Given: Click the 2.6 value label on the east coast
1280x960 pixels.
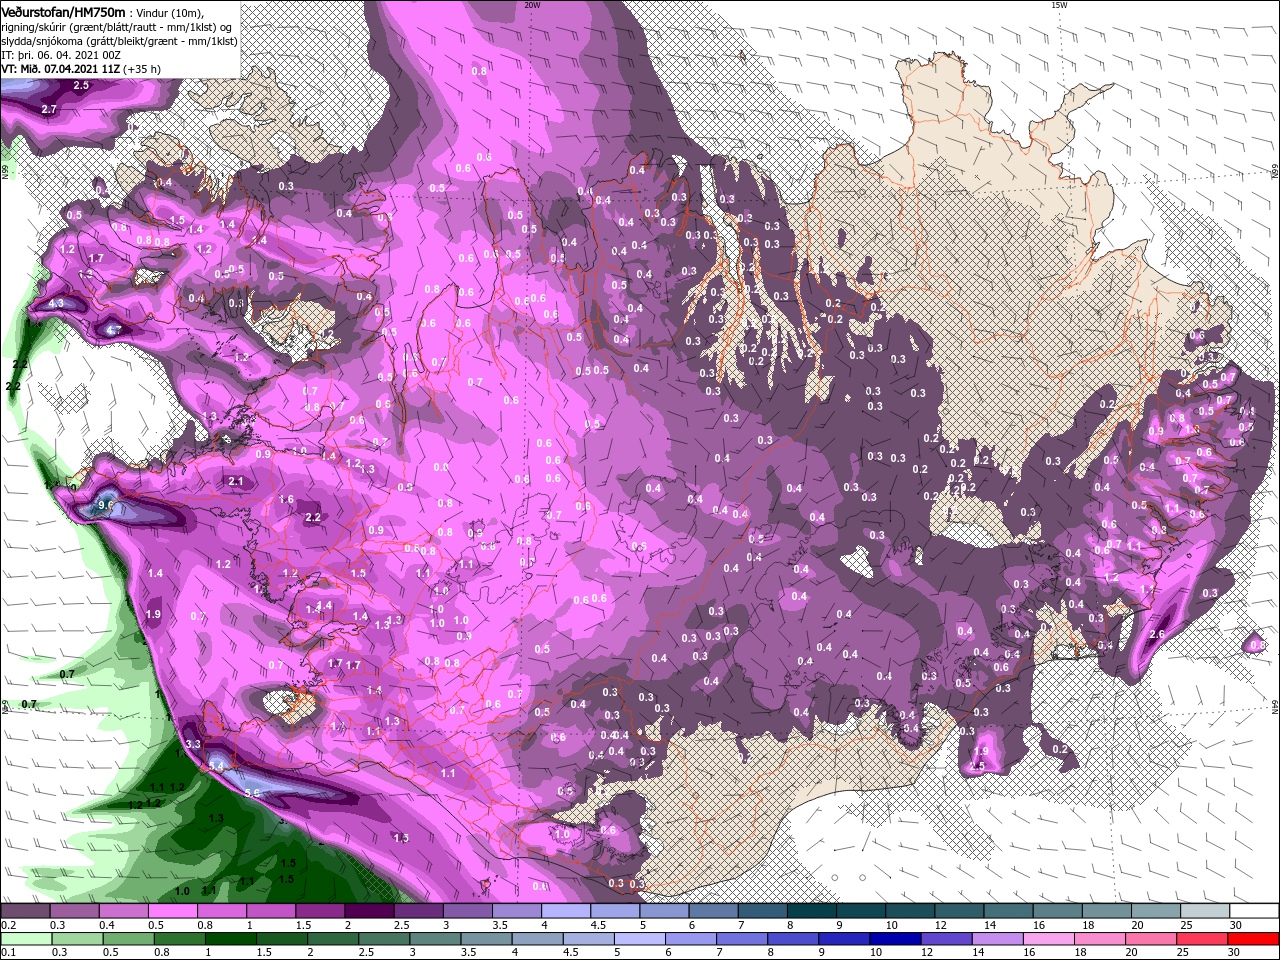Looking at the screenshot, I should (1158, 635).
